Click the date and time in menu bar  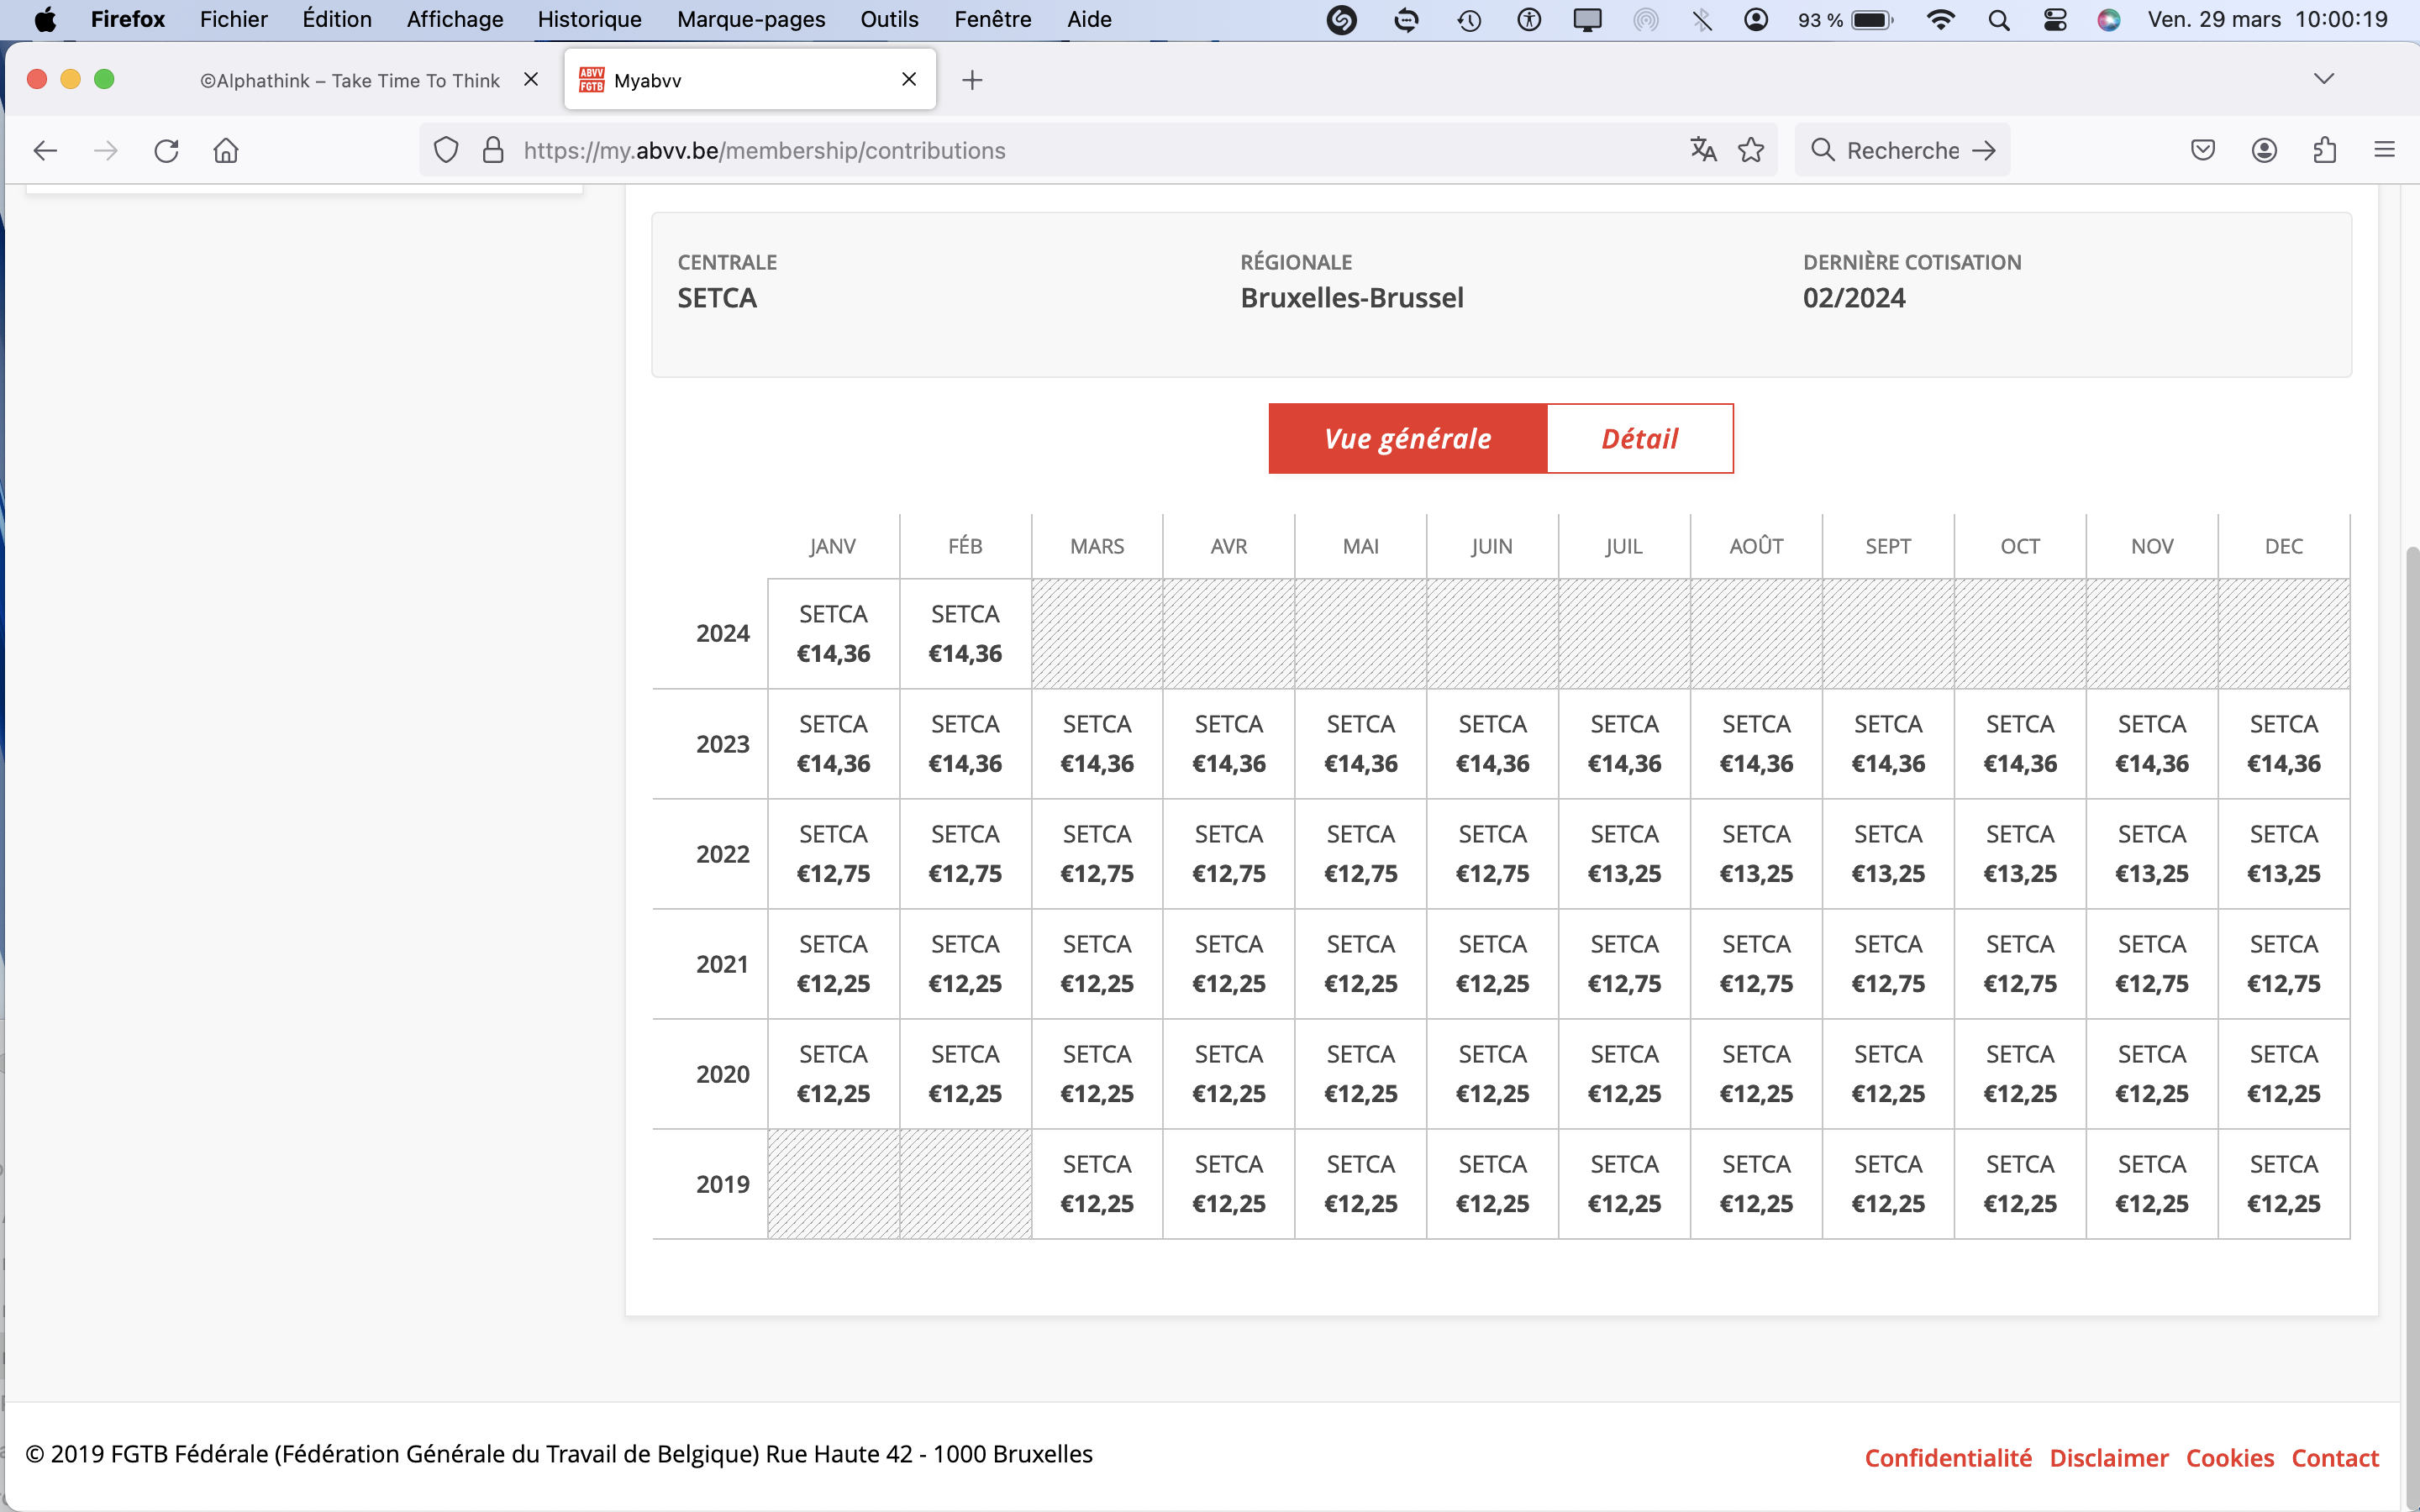click(2267, 19)
